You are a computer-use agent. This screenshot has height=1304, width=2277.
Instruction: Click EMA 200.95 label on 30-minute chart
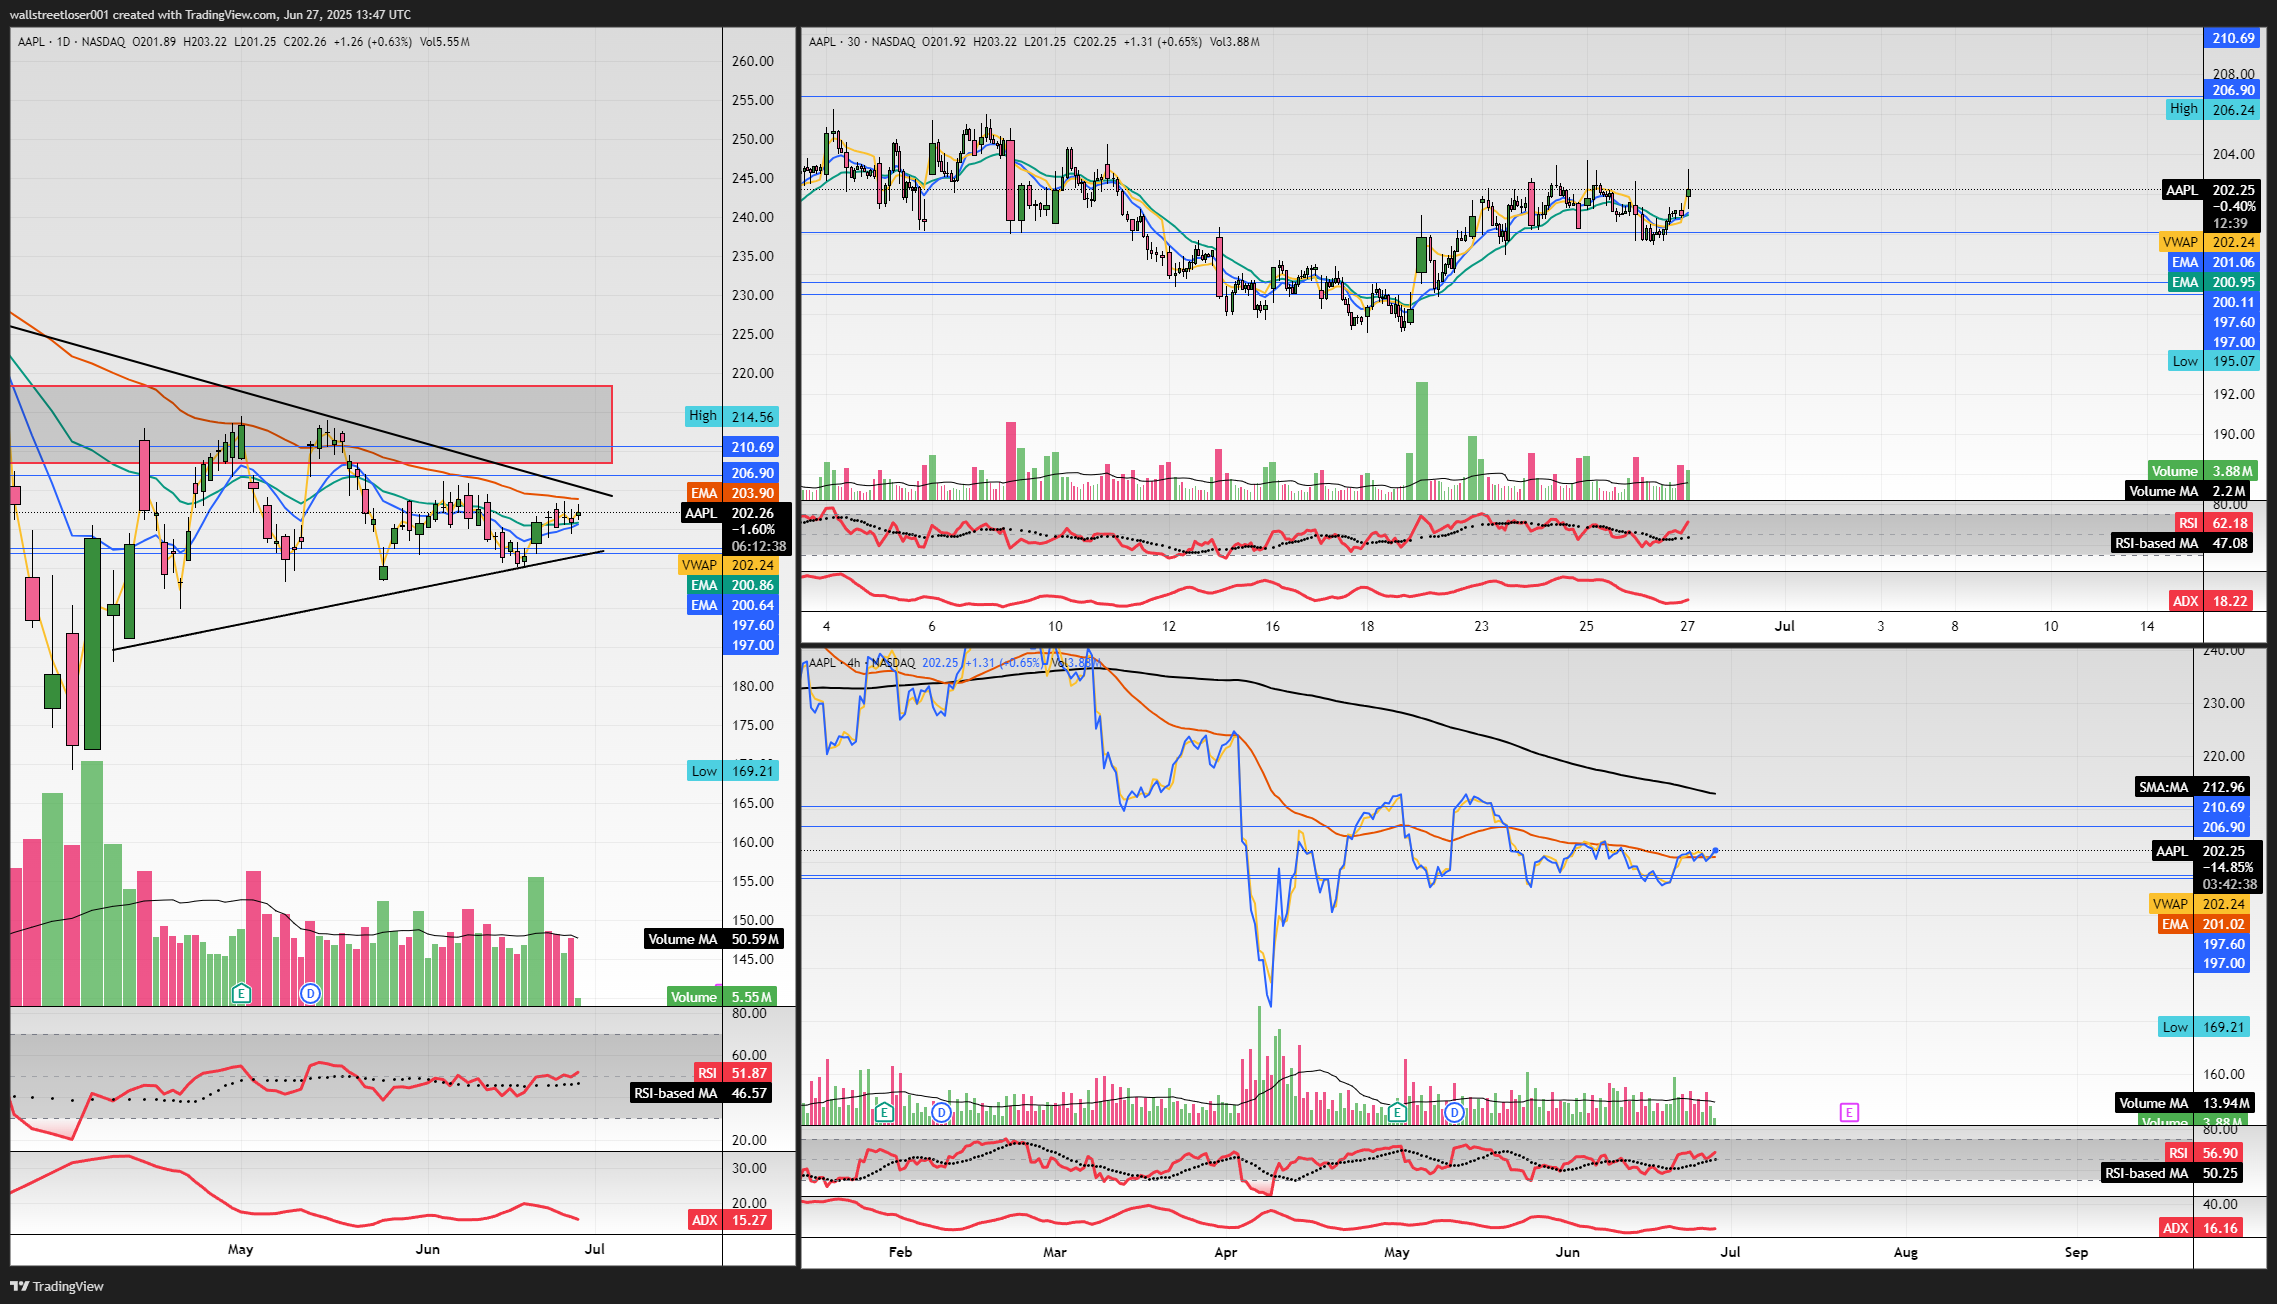click(x=2215, y=282)
